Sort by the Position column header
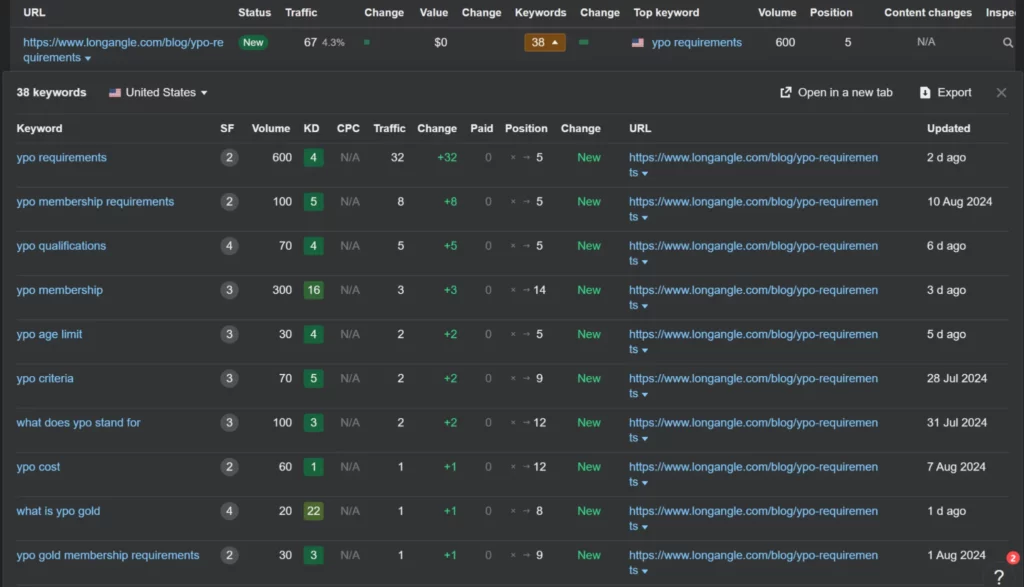Image resolution: width=1024 pixels, height=587 pixels. [x=527, y=128]
